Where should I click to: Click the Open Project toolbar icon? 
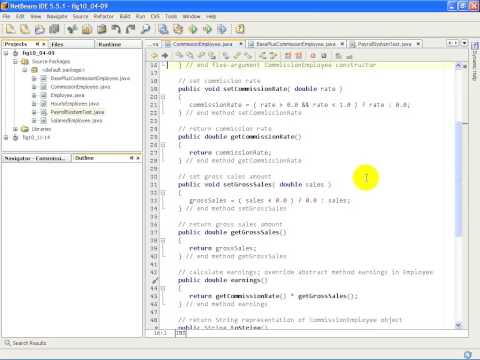[39, 29]
